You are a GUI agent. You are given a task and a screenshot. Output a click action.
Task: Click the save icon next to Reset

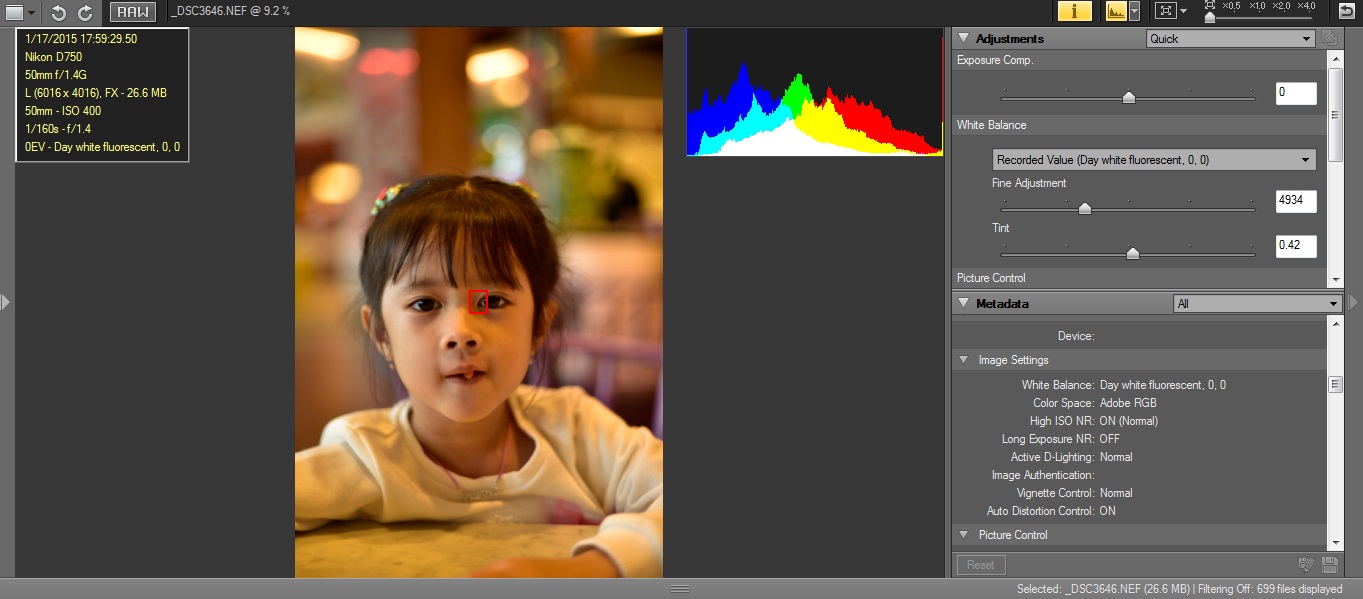coord(1330,565)
